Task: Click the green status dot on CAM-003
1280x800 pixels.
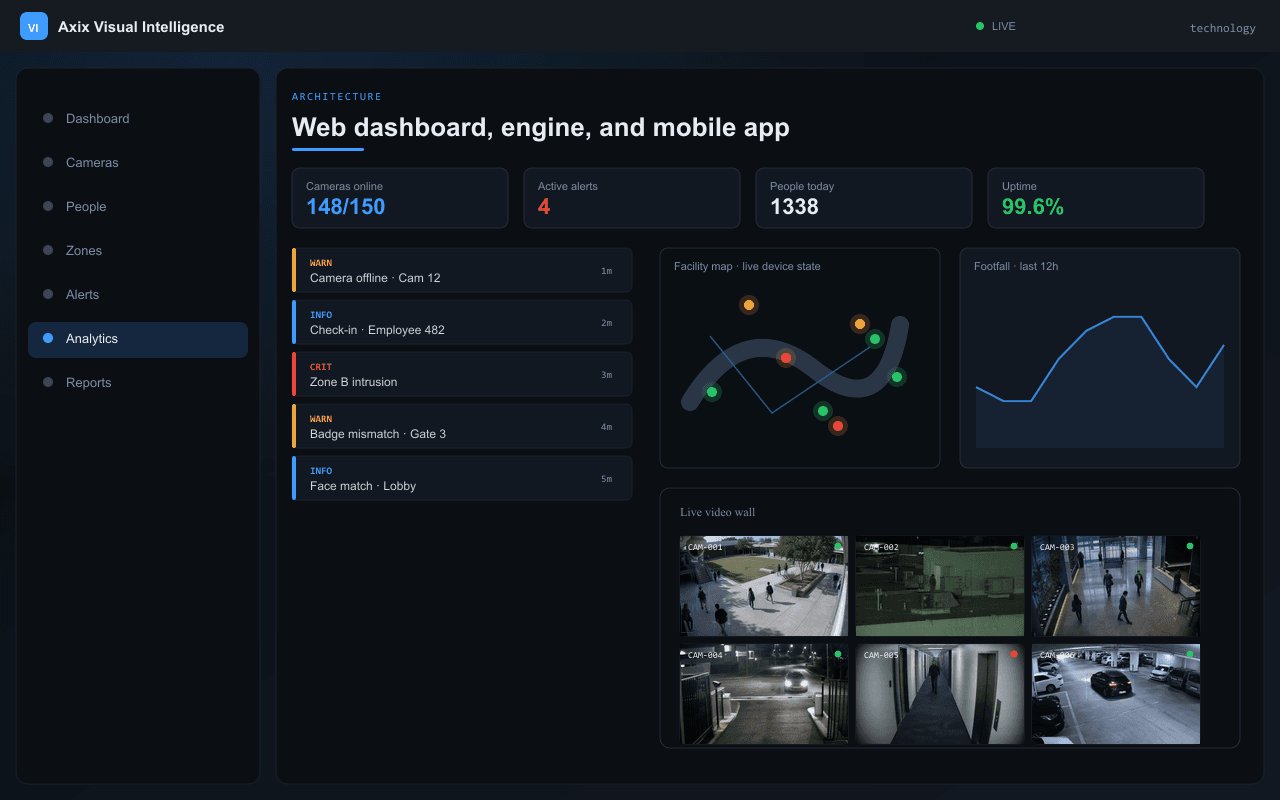Action: coord(1190,546)
